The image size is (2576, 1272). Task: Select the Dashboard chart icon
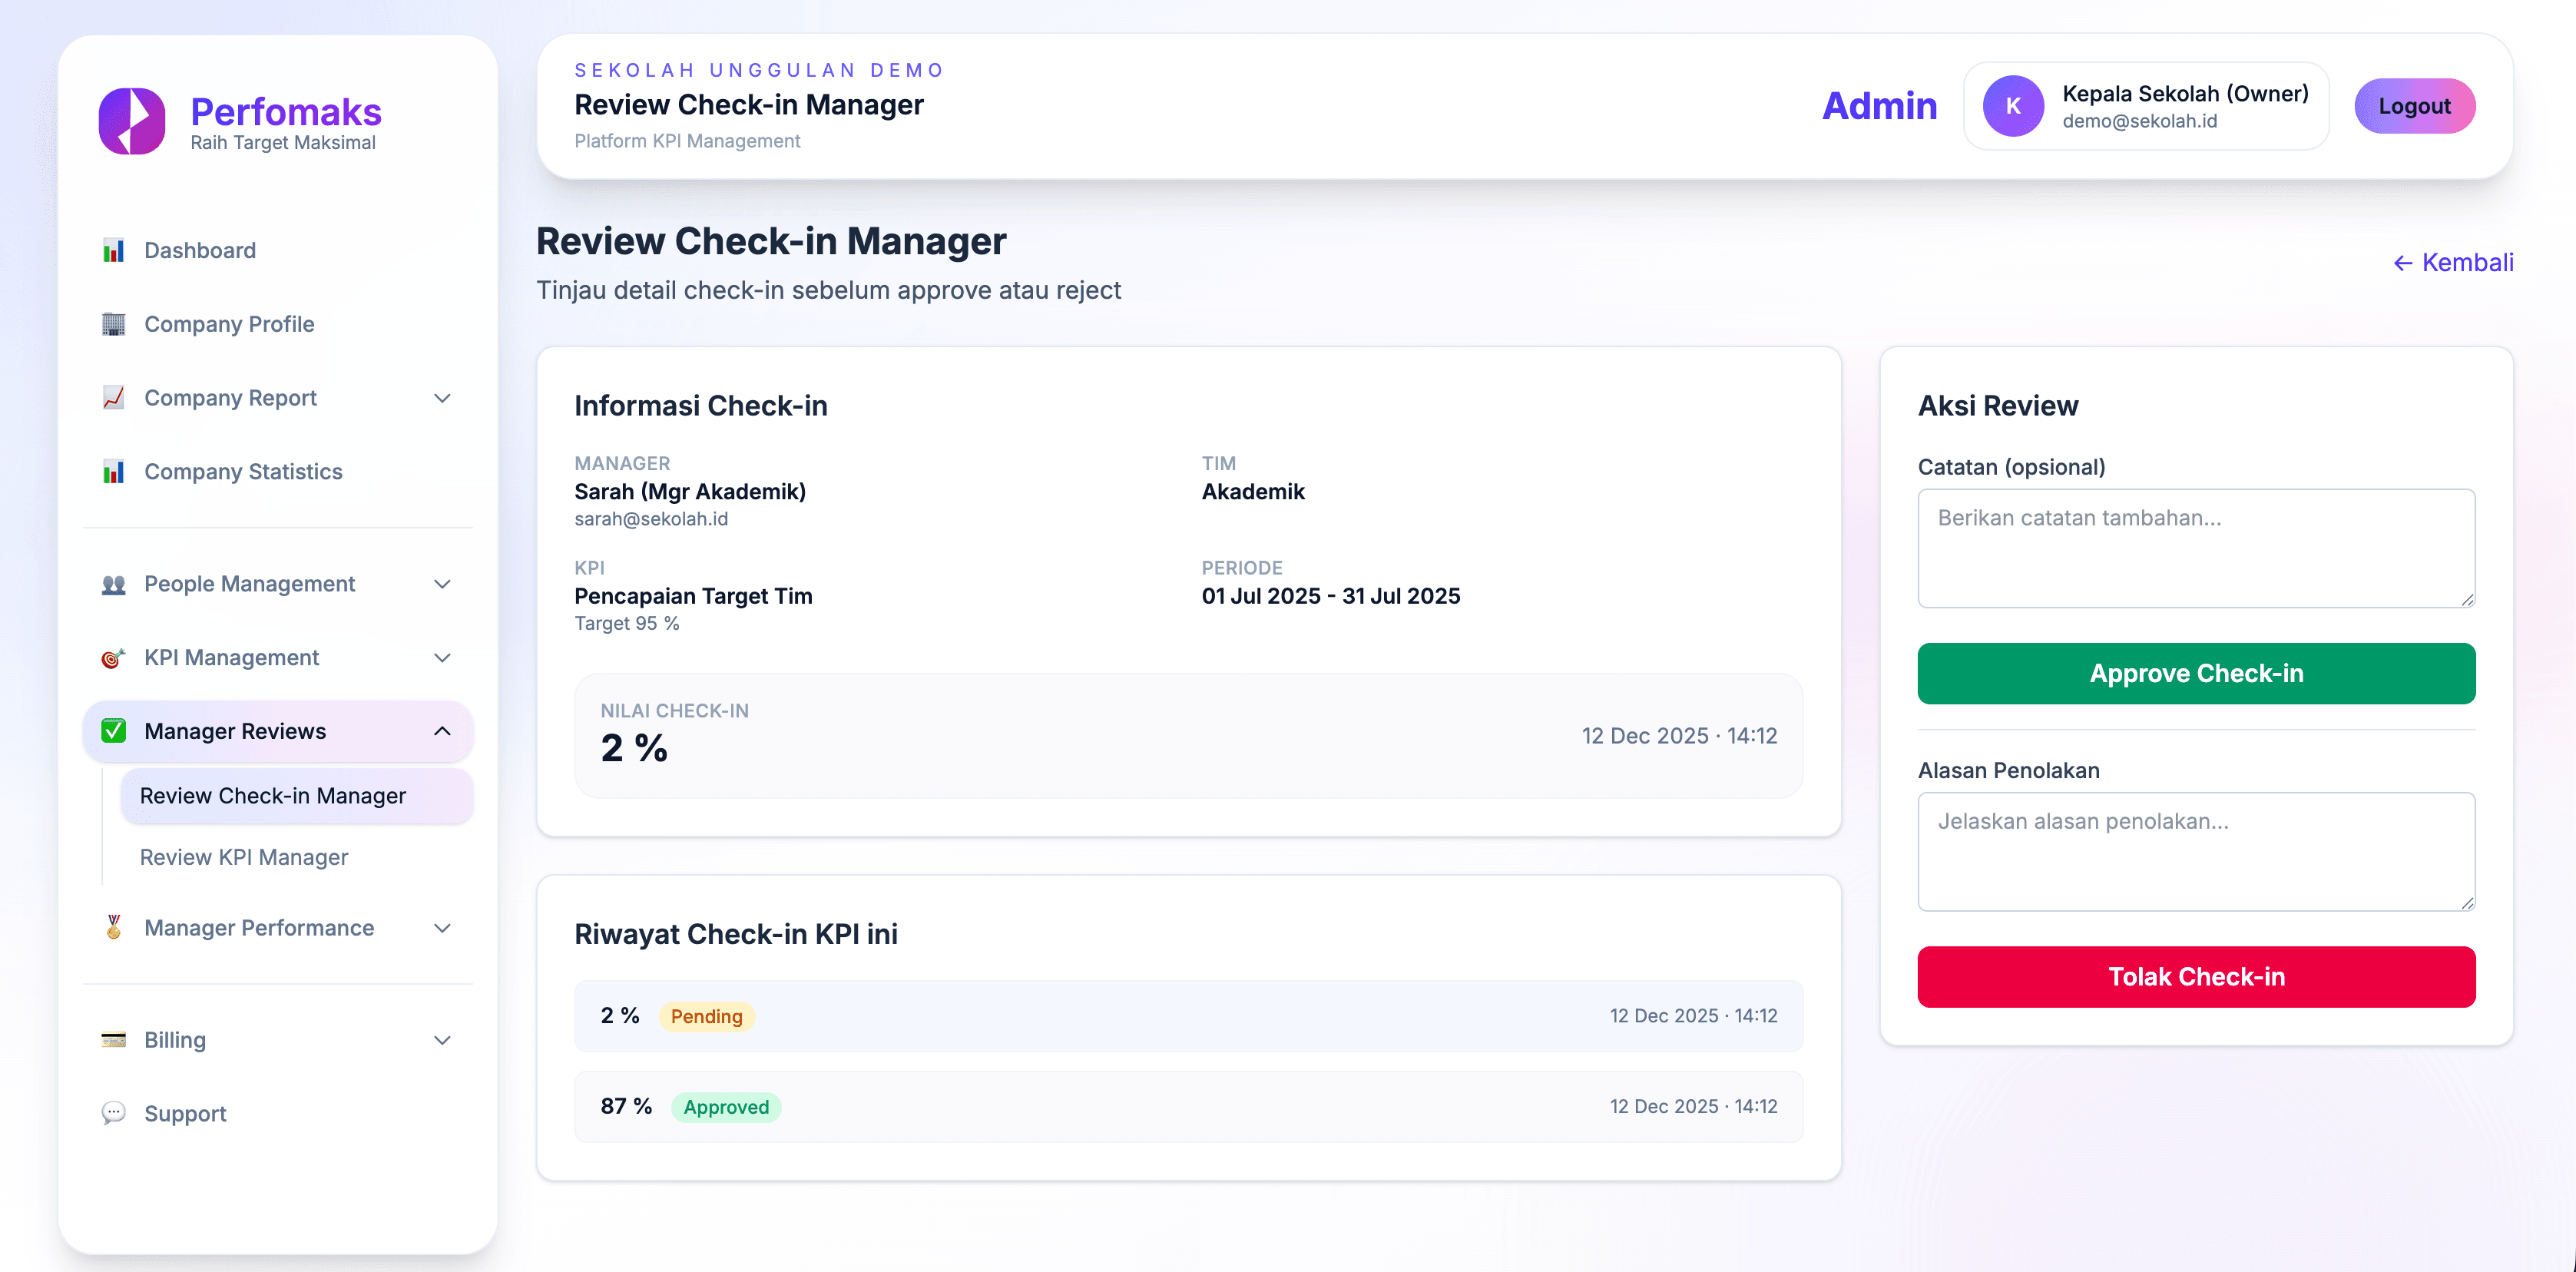click(x=113, y=250)
